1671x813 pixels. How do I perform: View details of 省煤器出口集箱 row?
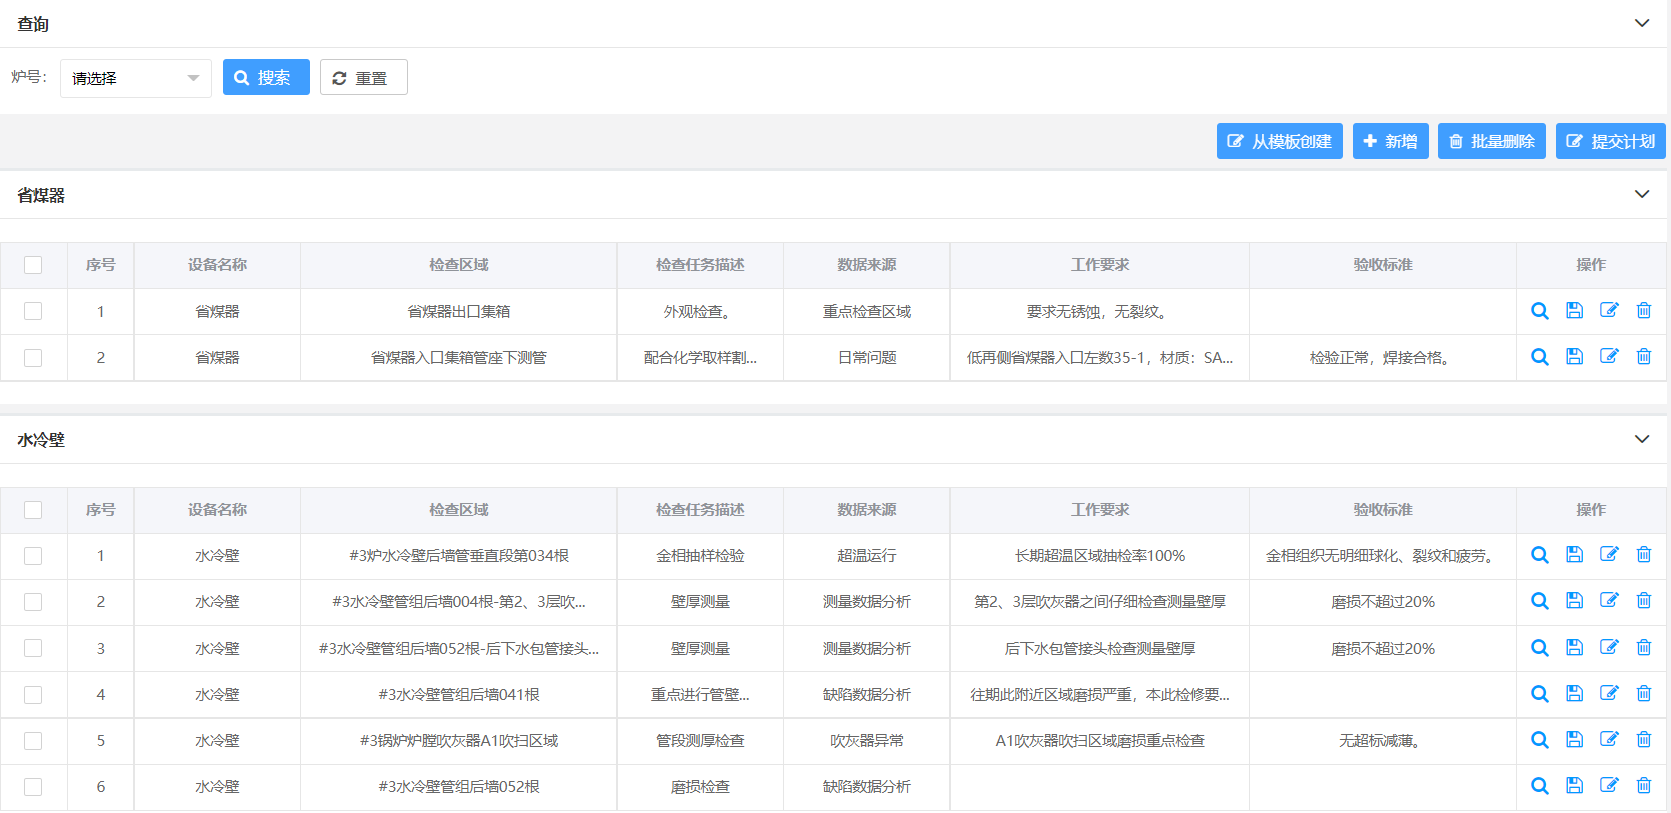tap(1540, 311)
